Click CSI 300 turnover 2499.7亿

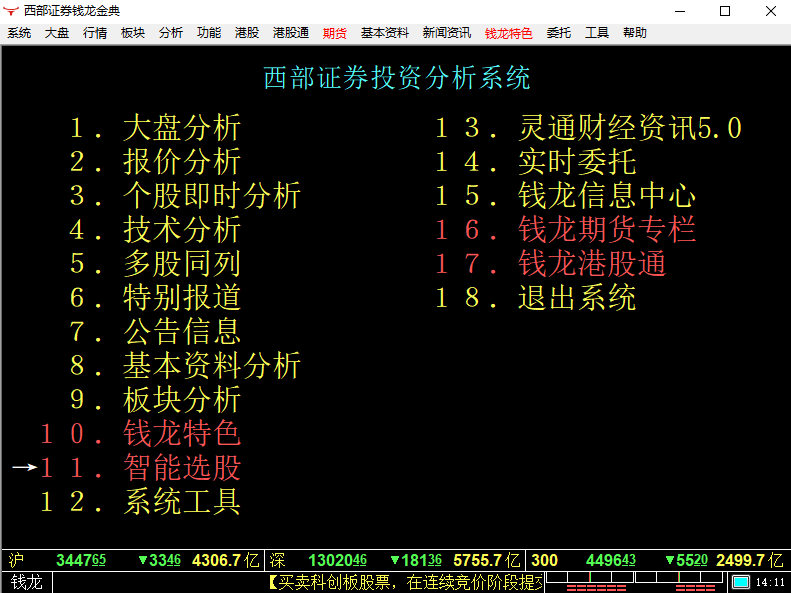[750, 560]
